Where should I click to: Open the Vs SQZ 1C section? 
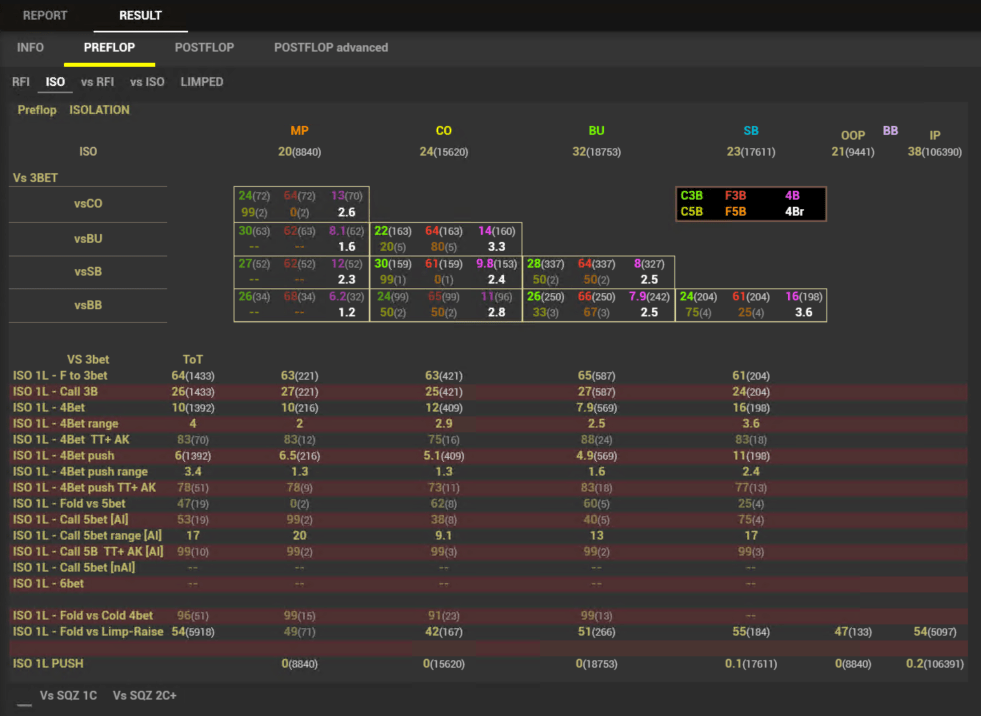[68, 695]
